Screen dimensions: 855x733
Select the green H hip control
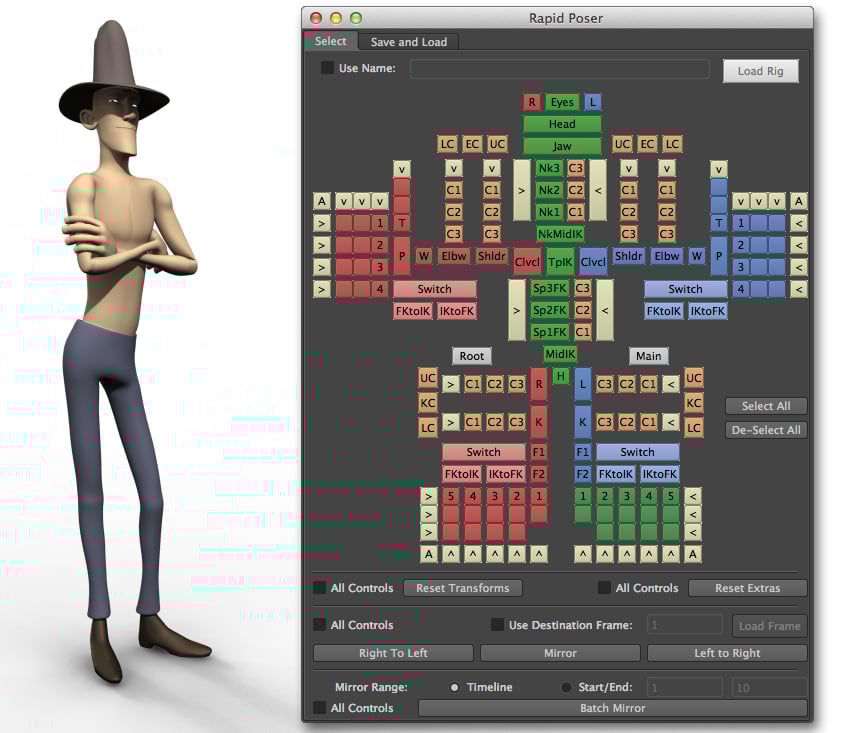click(561, 376)
